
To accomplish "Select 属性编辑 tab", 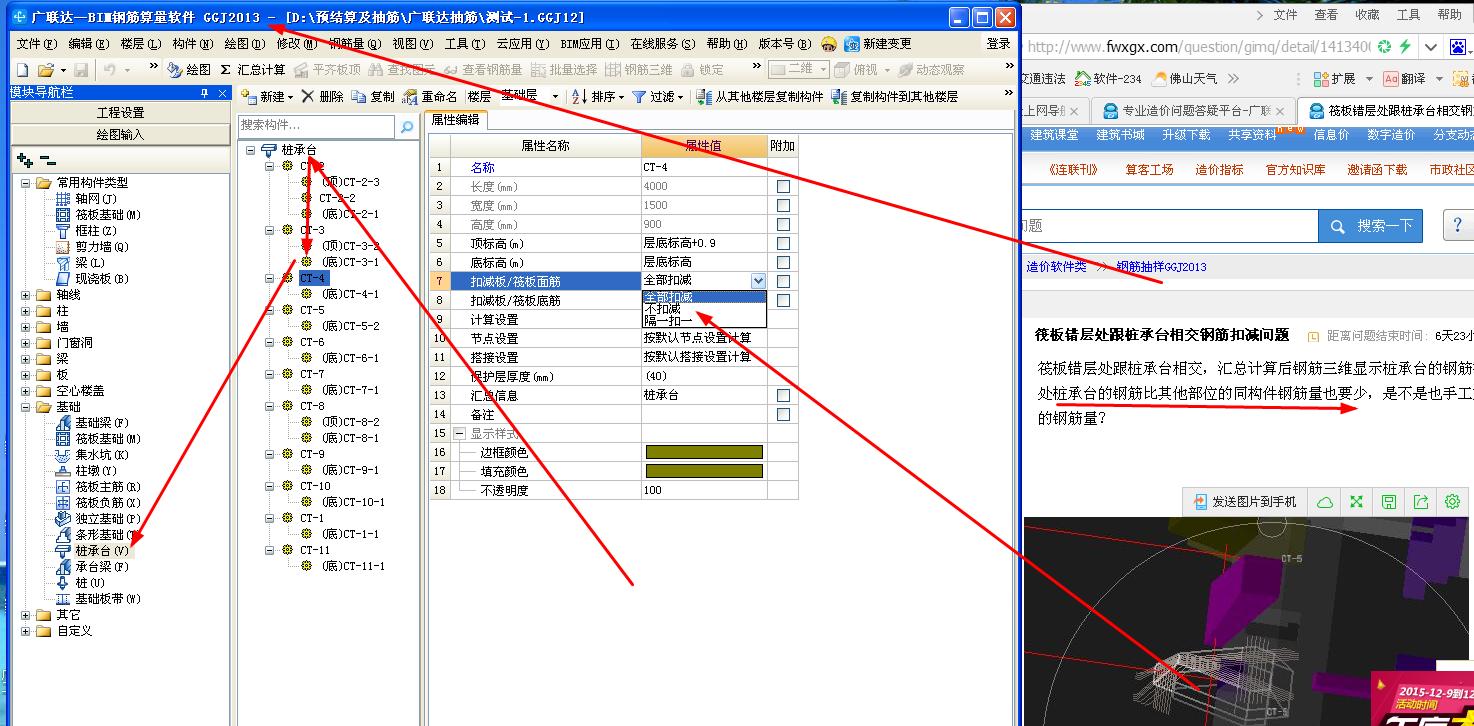I will (455, 120).
